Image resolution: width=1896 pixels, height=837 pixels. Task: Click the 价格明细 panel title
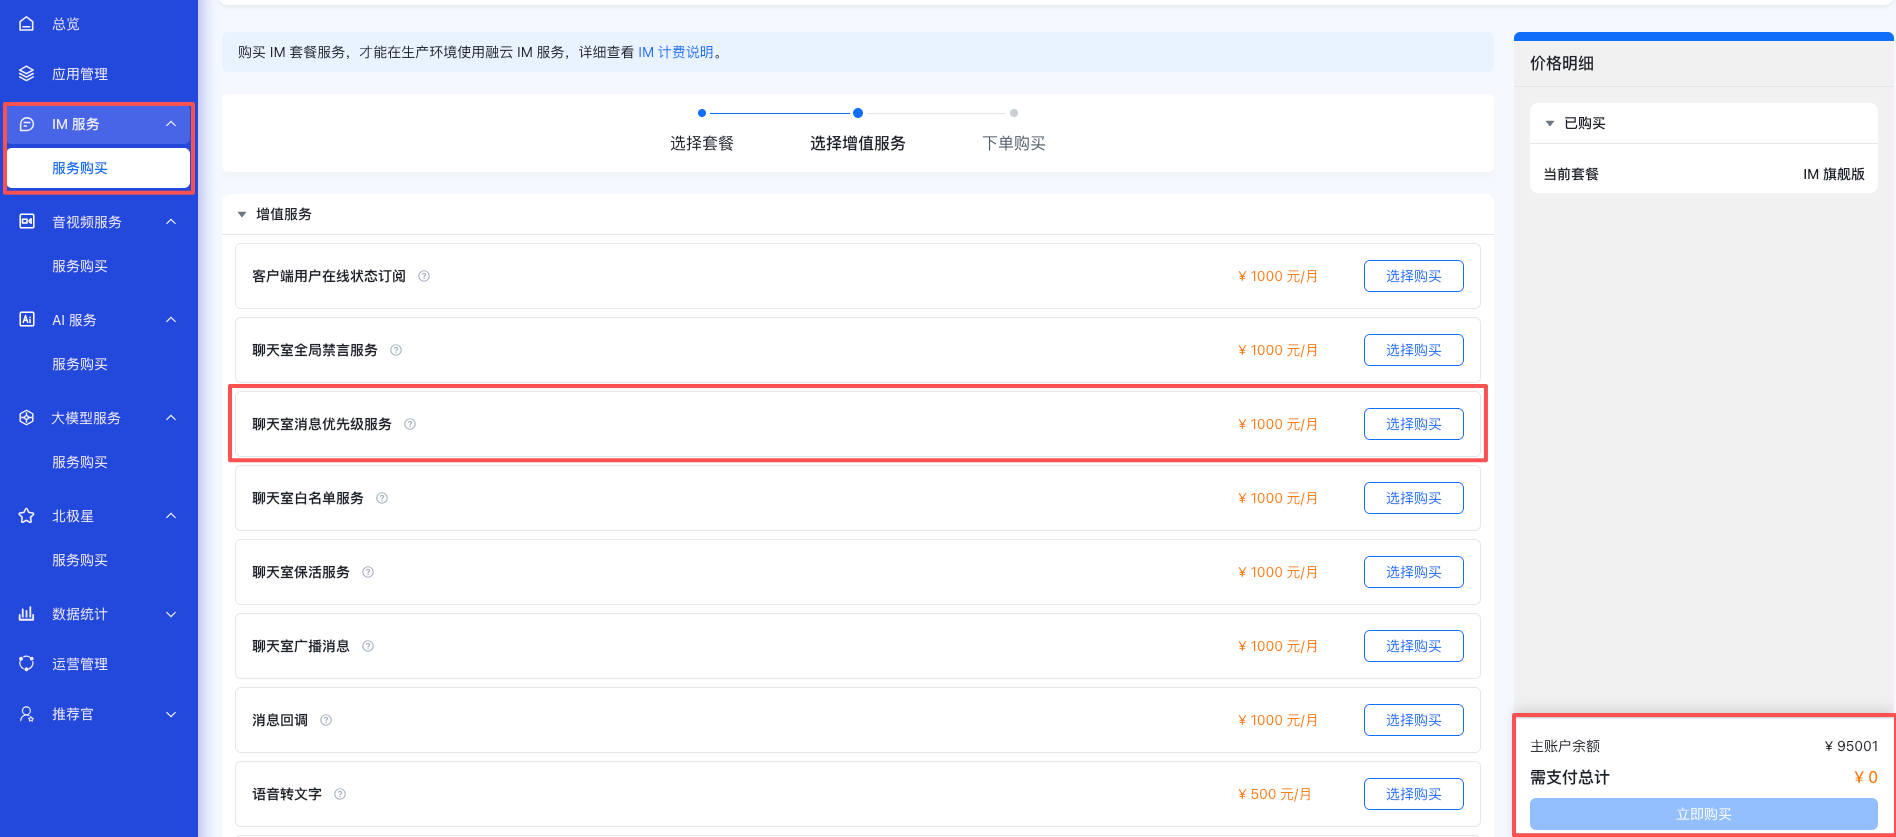pyautogui.click(x=1562, y=63)
